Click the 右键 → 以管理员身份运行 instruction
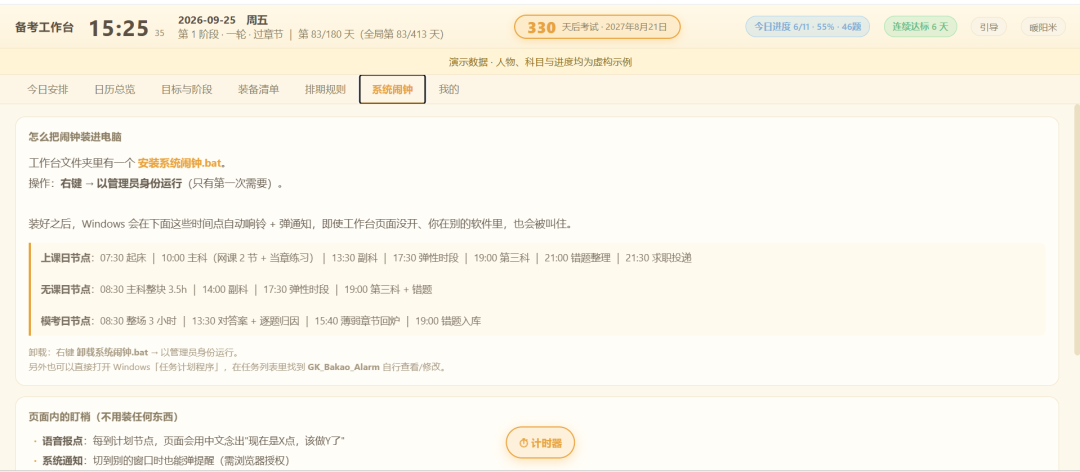This screenshot has height=472, width=1080. coord(121,185)
